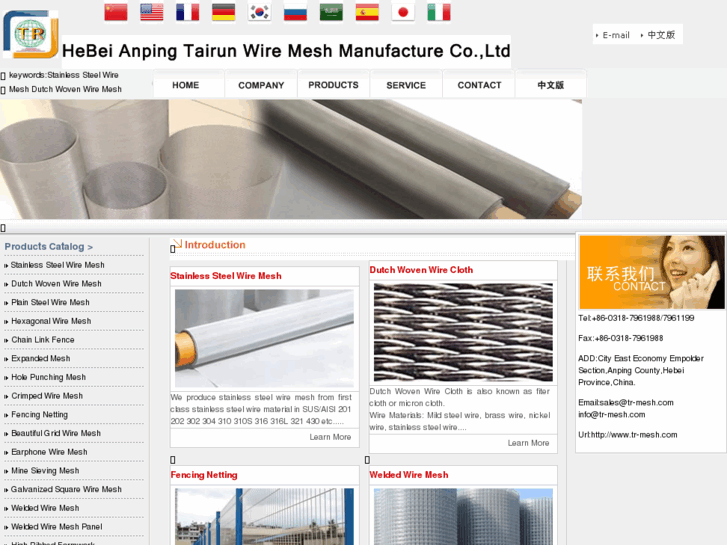
Task: Open the Dutch Woven Wire Cloth card title
Action: 421,270
